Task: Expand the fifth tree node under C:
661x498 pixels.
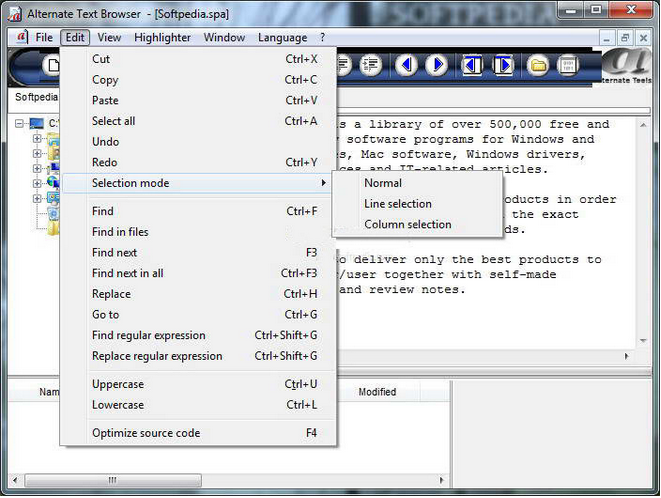Action: (x=37, y=198)
